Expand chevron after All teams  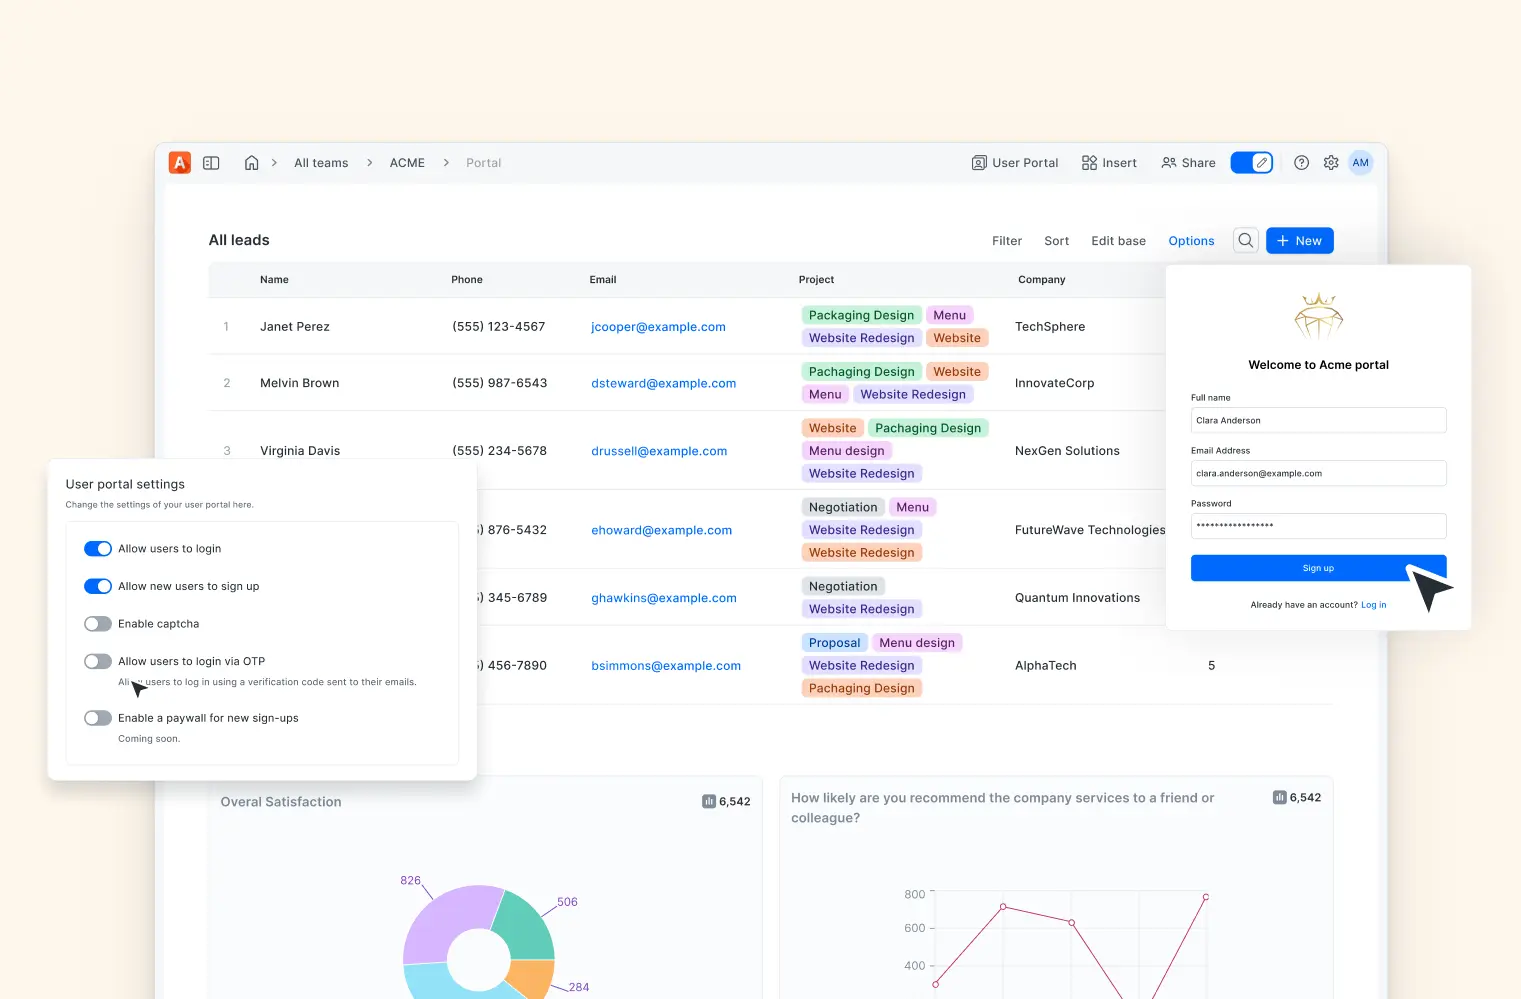[369, 163]
